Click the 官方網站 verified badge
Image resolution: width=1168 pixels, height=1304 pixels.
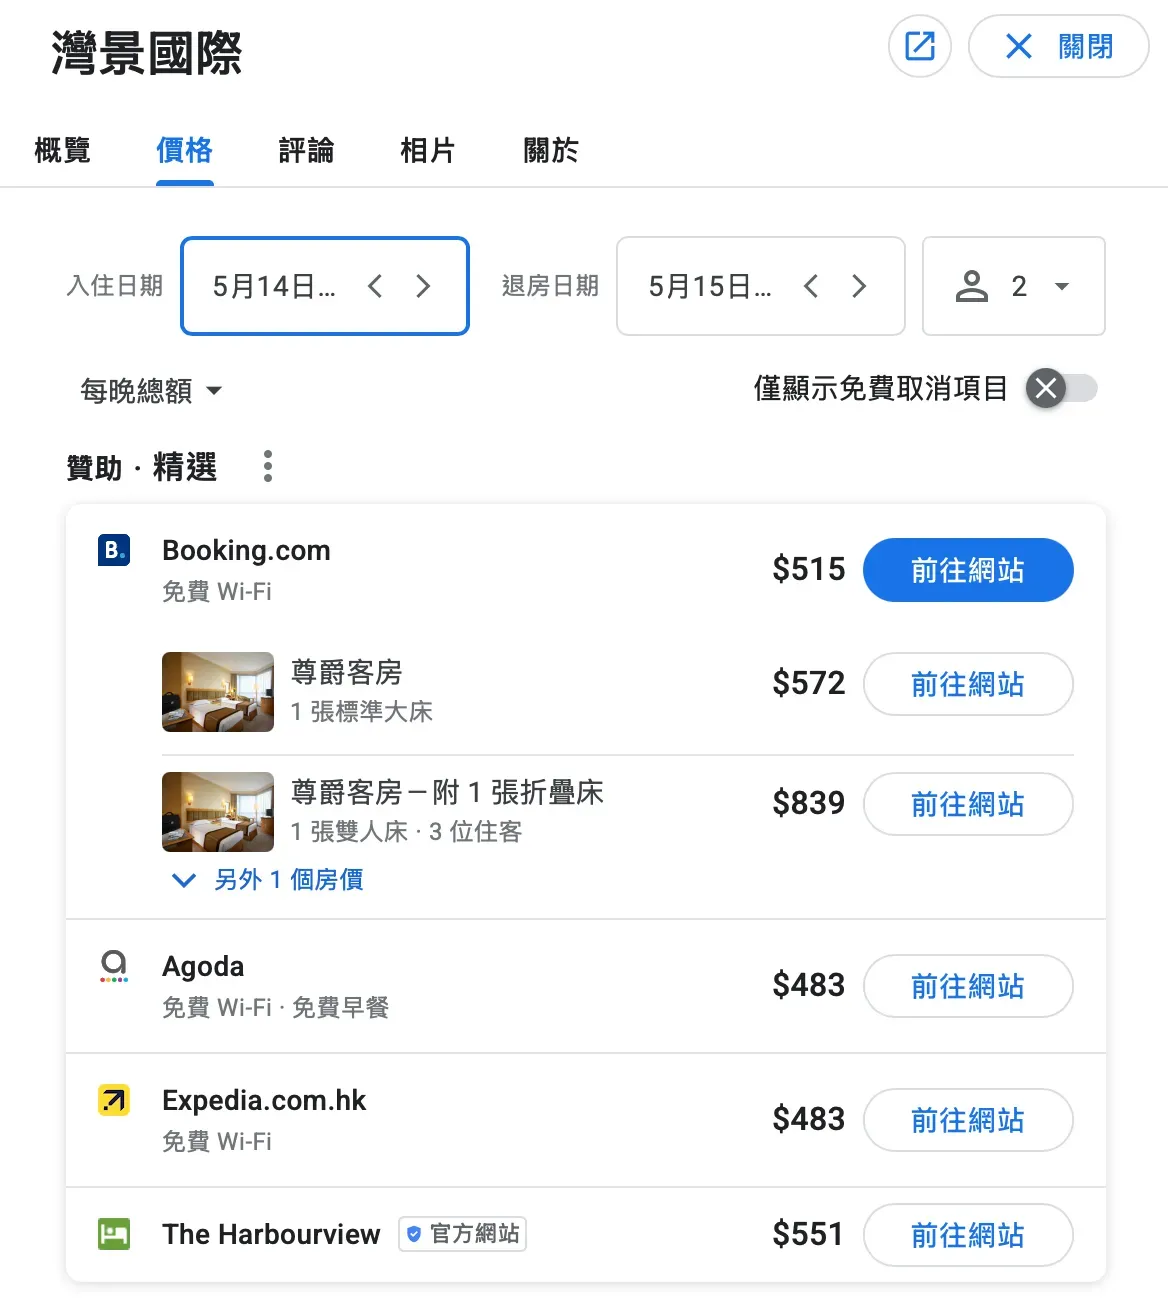pyautogui.click(x=463, y=1234)
